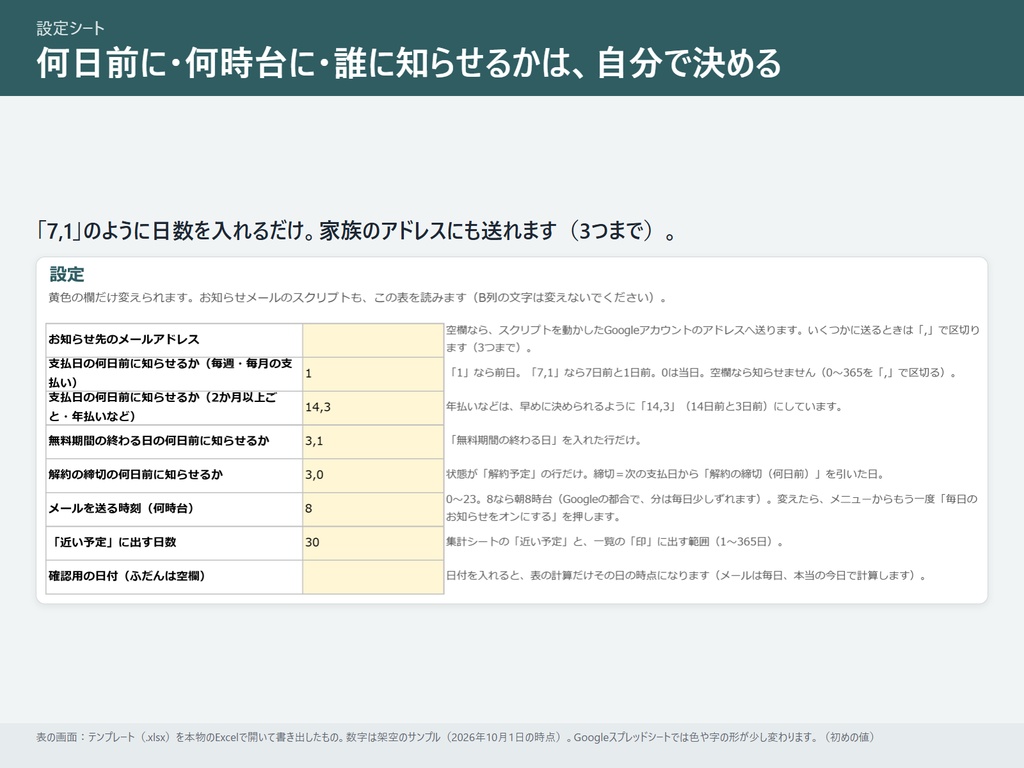Click the slide title 何日前に・何時台に・誰に知らせるかは
Screen dimensions: 1024x768
coord(409,63)
